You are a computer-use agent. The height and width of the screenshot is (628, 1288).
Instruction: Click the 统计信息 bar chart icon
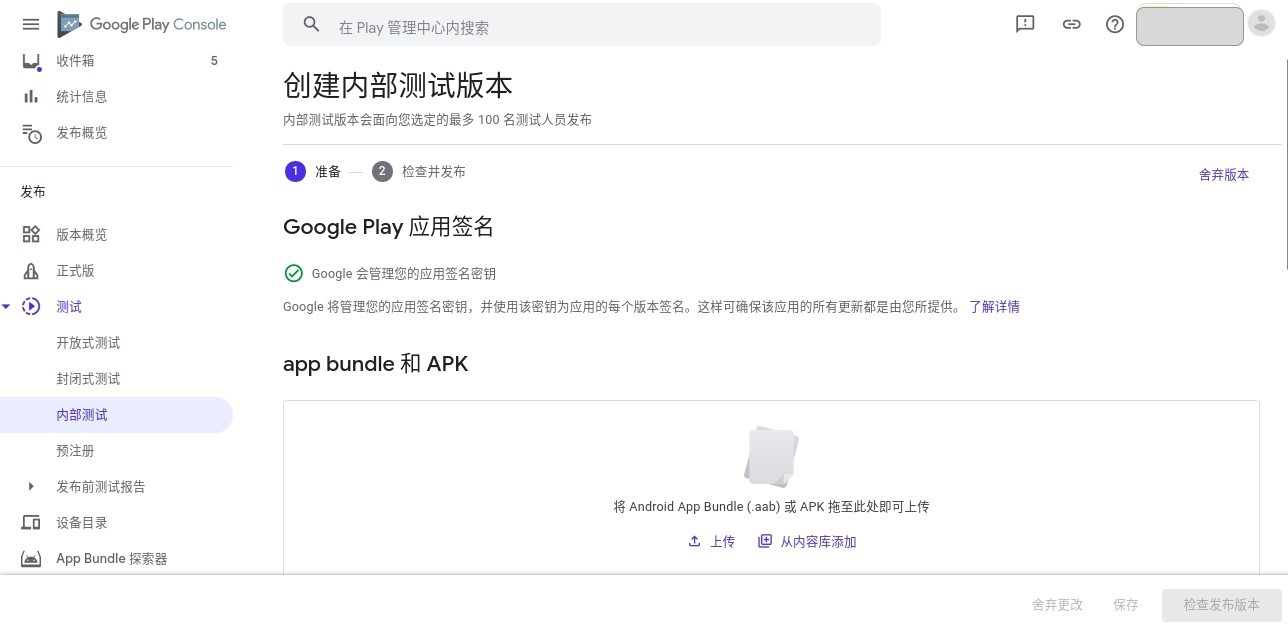point(31,97)
